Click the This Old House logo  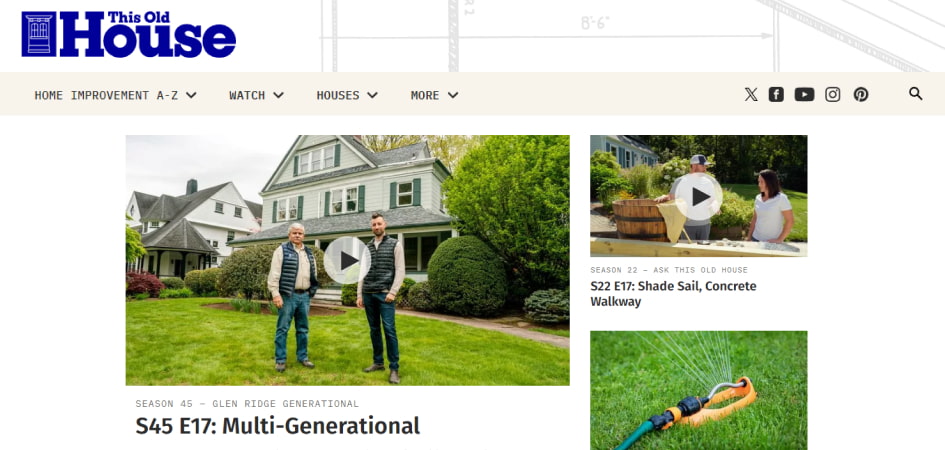[x=128, y=34]
